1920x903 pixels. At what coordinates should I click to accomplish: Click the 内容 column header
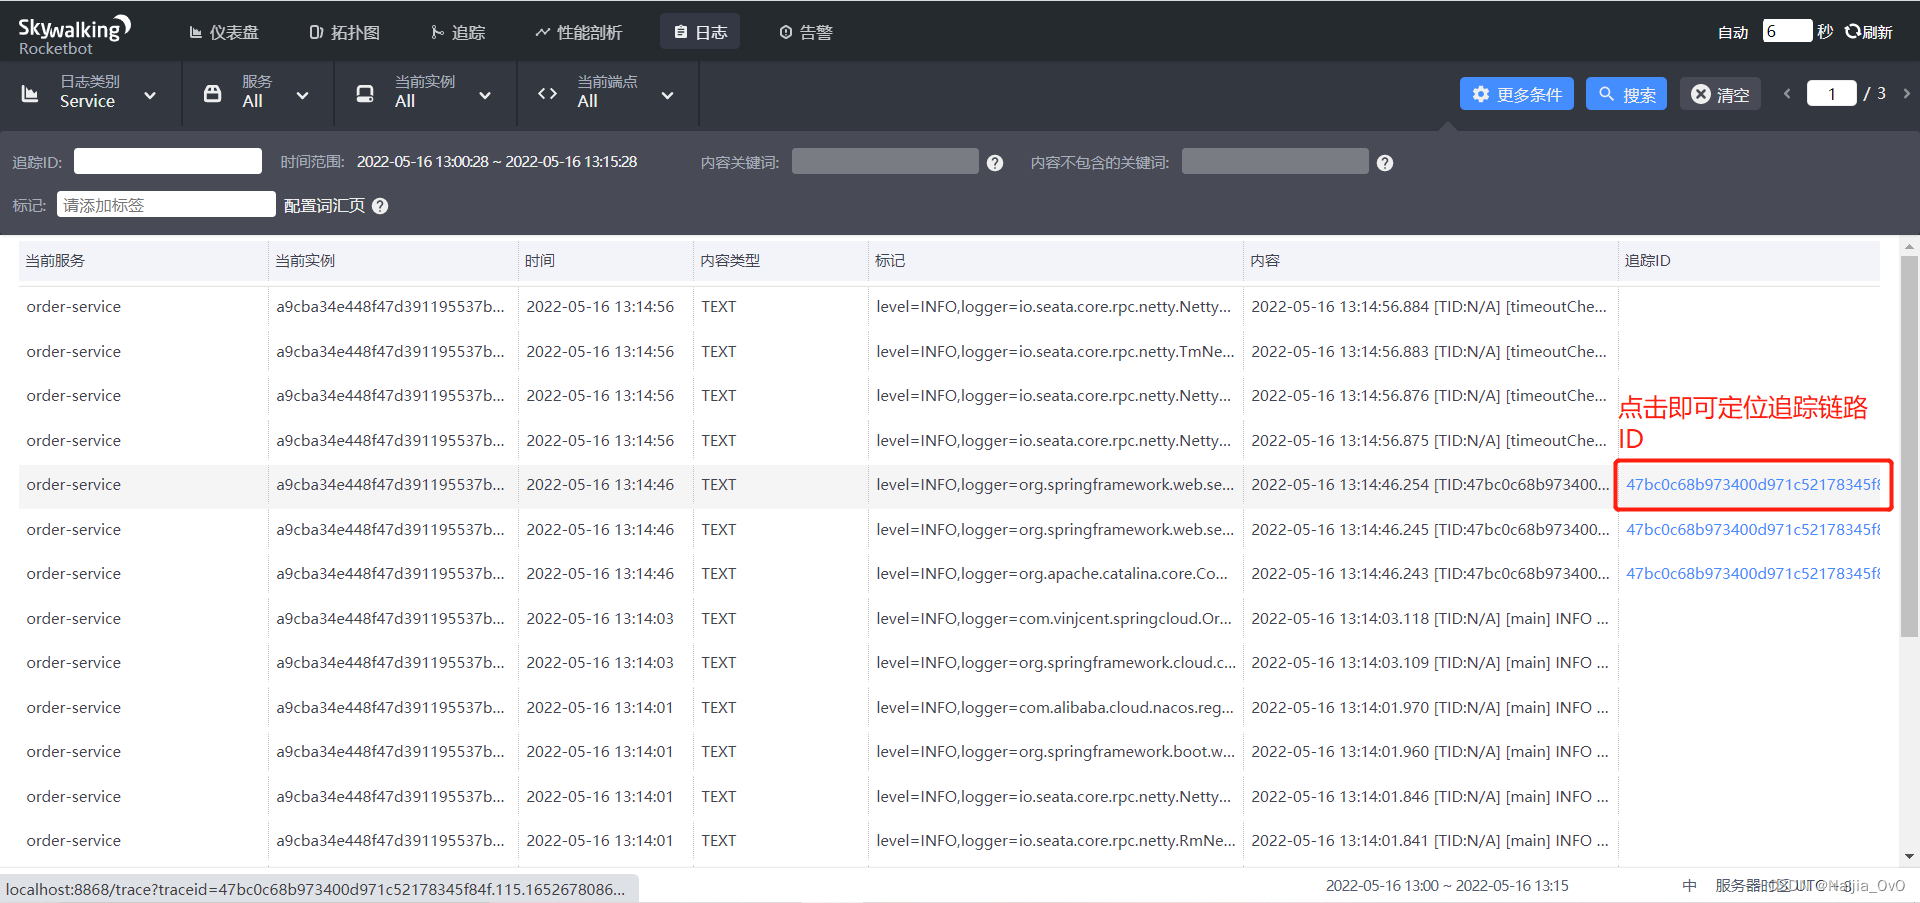(x=1431, y=261)
